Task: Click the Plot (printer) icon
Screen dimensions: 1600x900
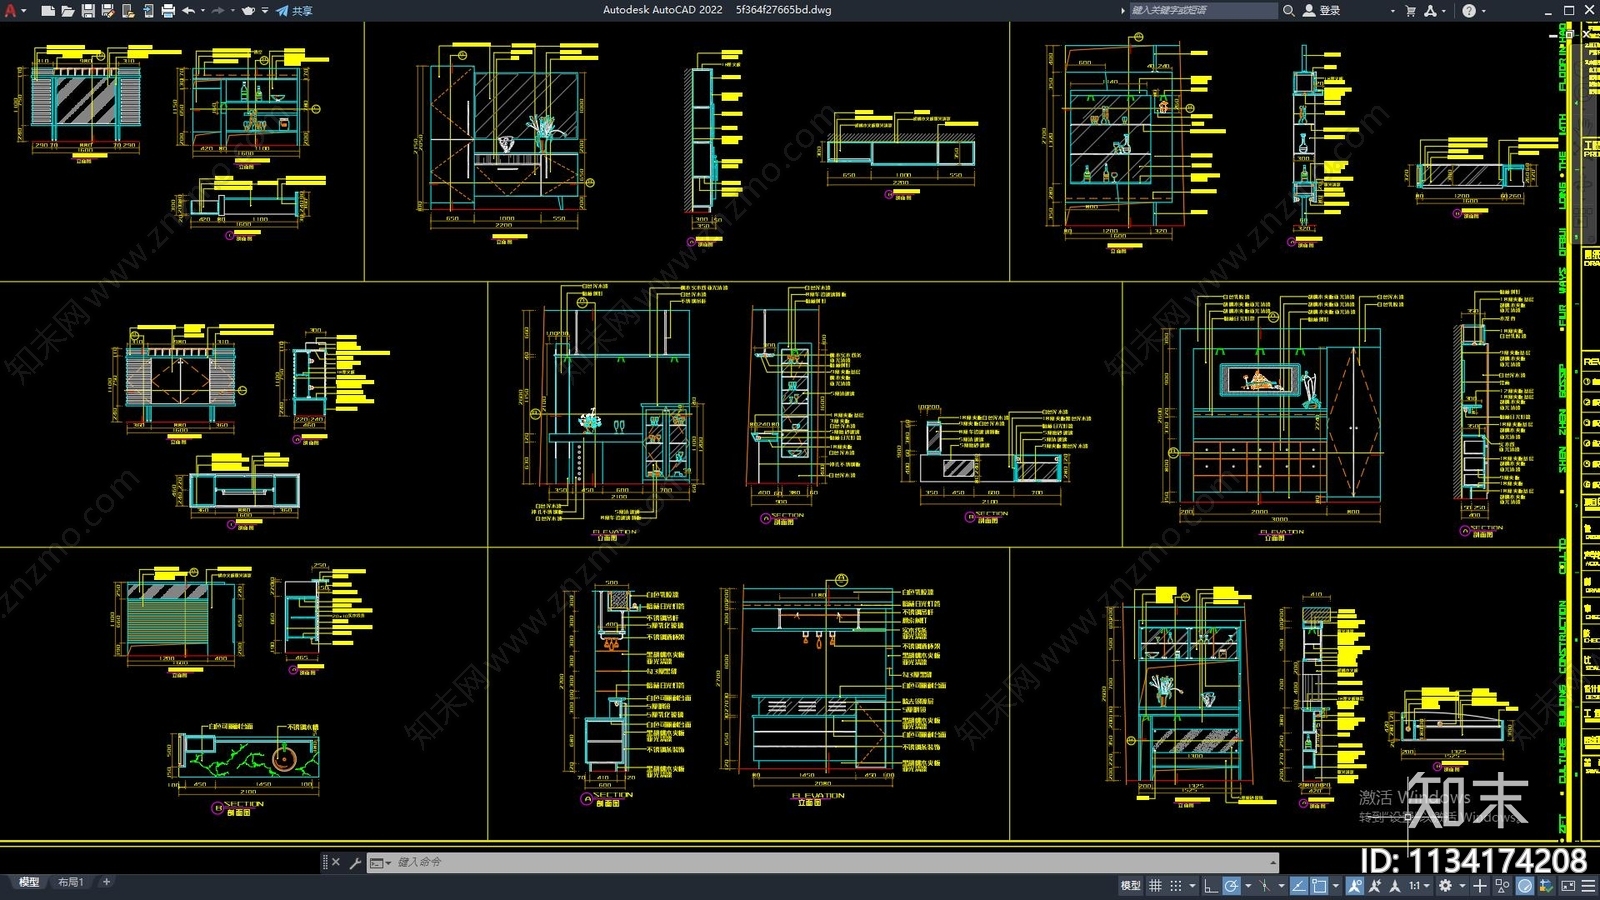Action: click(x=167, y=10)
